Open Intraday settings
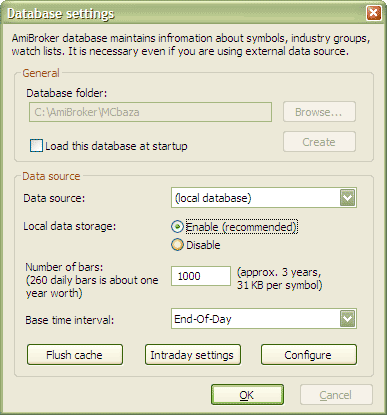The height and width of the screenshot is (415, 387). pos(192,355)
